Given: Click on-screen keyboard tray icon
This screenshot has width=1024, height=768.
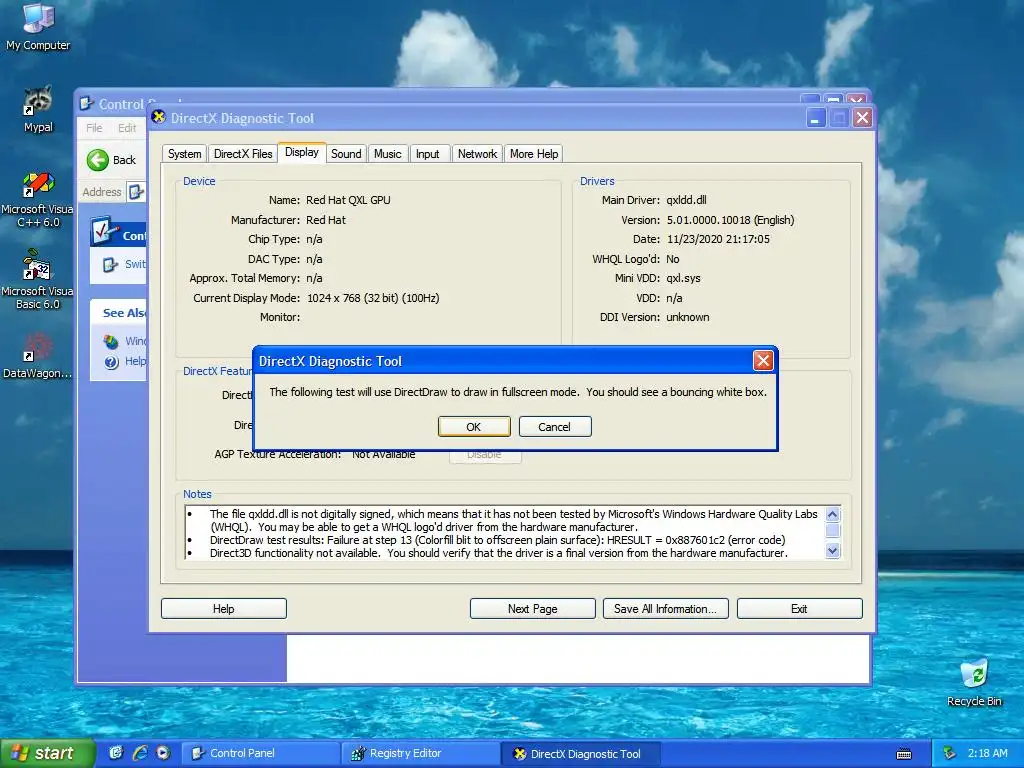Looking at the screenshot, I should click(x=904, y=754).
